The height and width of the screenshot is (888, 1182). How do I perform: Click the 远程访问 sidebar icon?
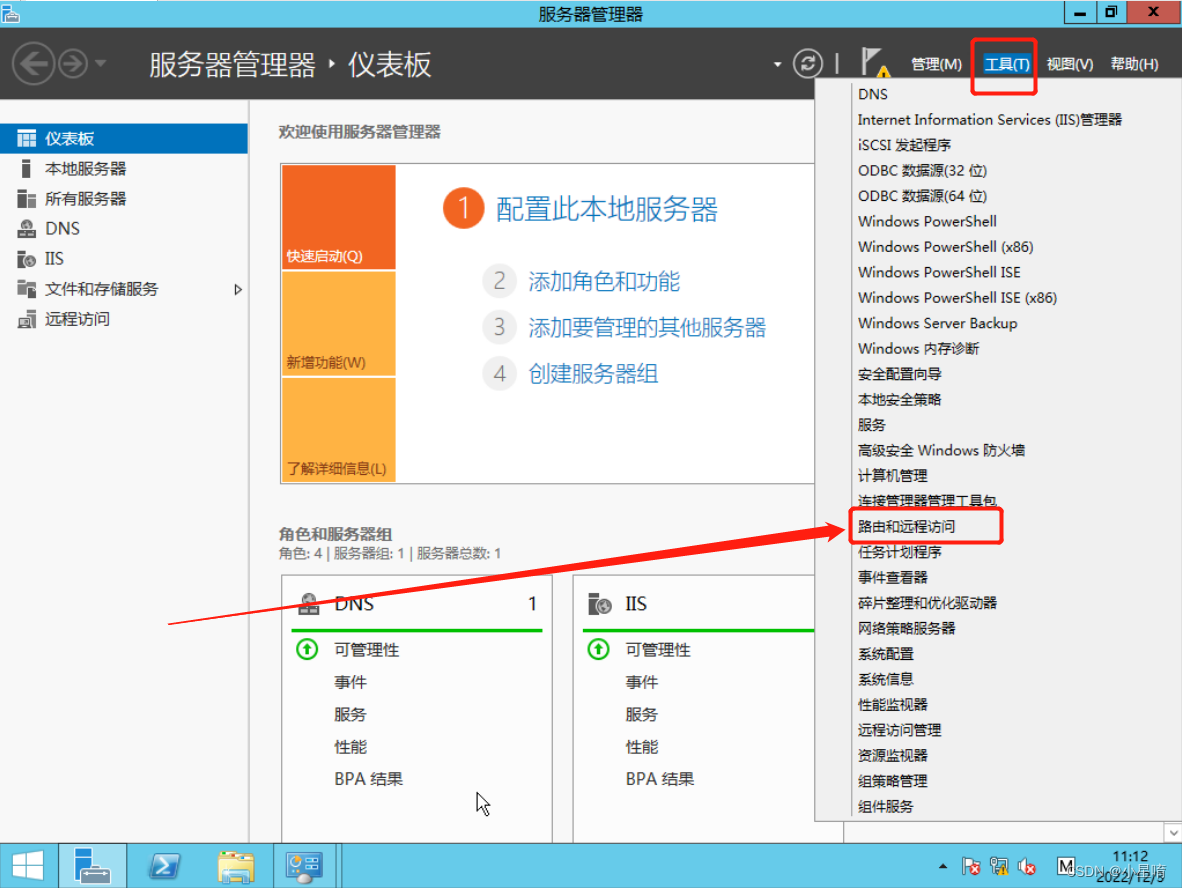[26, 319]
